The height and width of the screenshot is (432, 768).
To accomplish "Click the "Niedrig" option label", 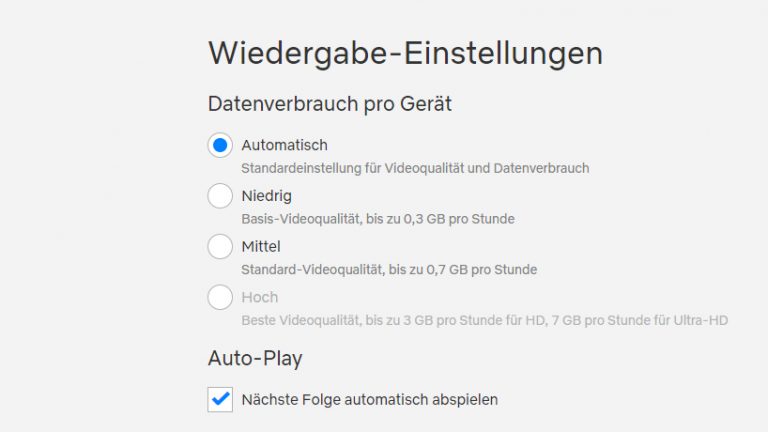I will point(266,196).
